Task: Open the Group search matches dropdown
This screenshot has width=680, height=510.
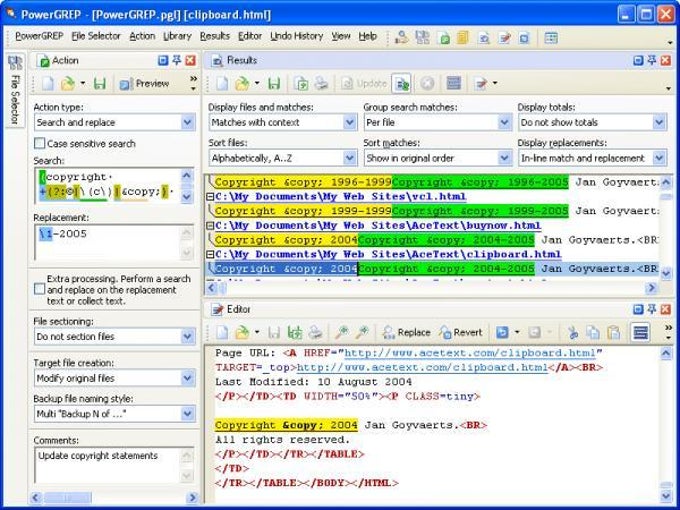Action: (x=504, y=122)
